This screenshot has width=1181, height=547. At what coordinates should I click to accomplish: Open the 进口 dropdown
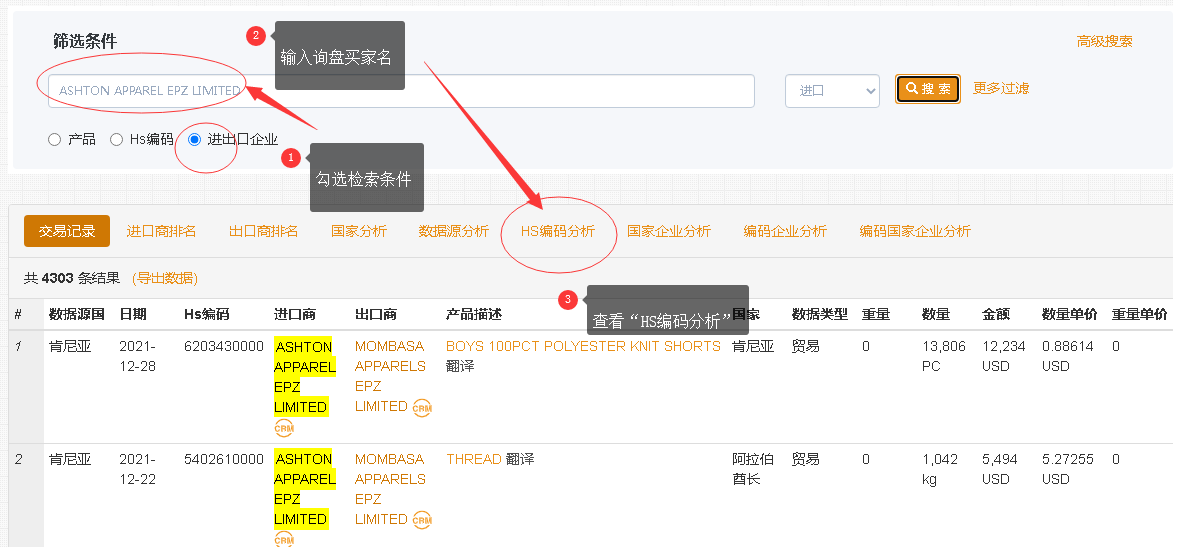pyautogui.click(x=832, y=90)
